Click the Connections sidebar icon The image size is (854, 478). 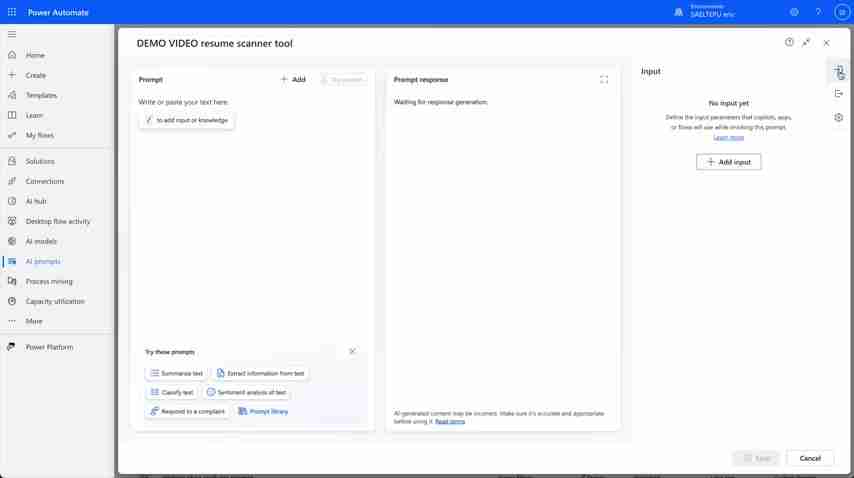pos(12,181)
